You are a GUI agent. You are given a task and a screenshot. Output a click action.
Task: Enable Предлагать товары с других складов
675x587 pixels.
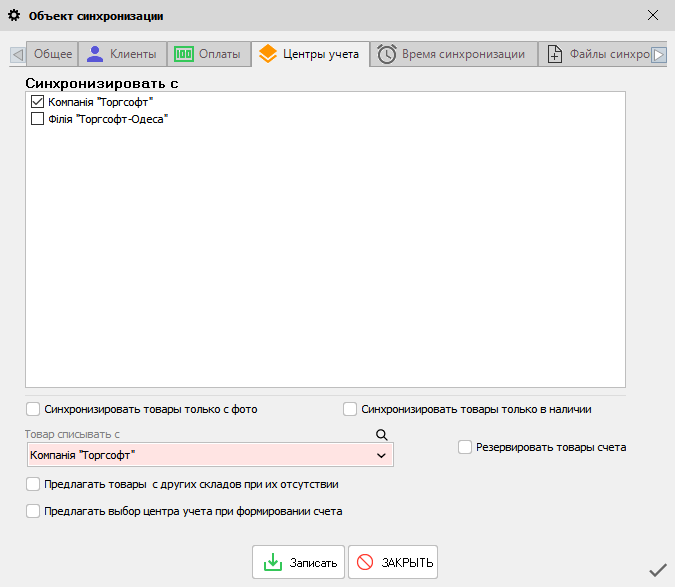click(33, 485)
